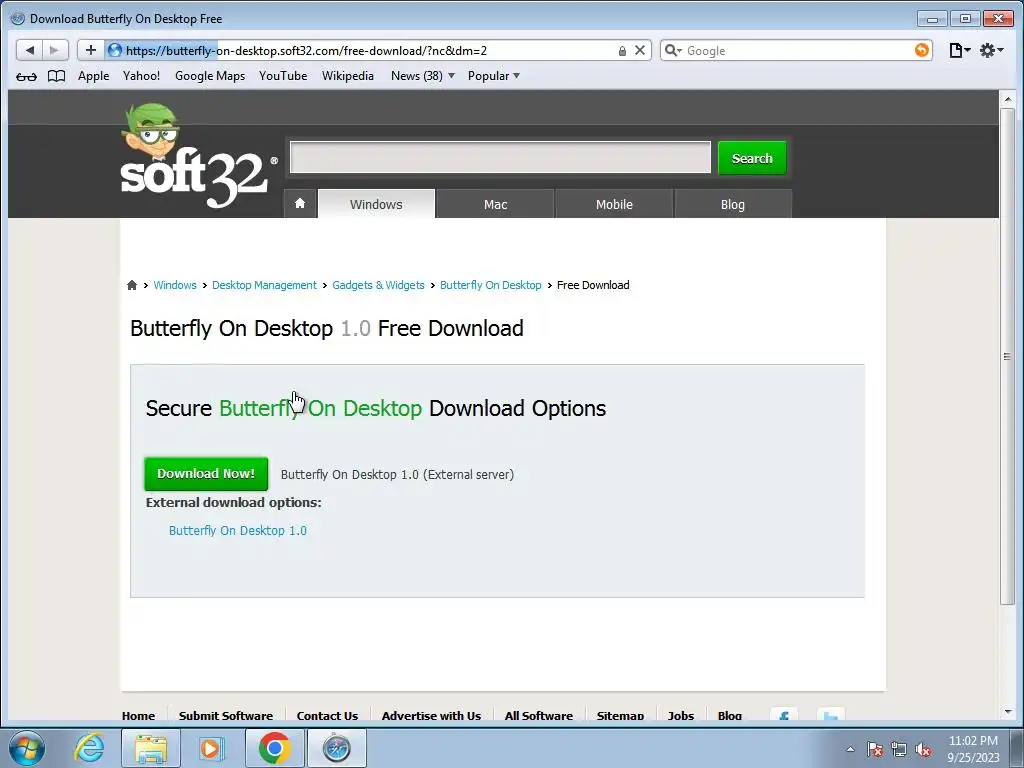This screenshot has height=768, width=1024.
Task: Click the green Butterfly On Desktop heading text
Action: 320,408
